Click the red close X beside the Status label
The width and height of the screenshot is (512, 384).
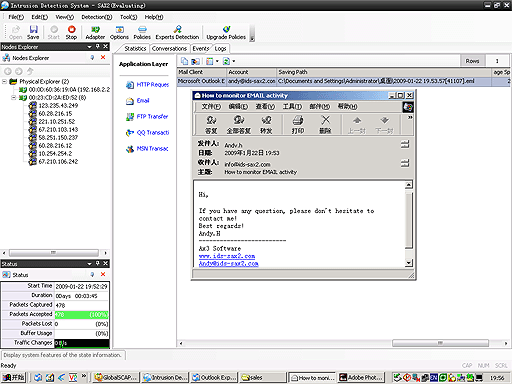103,274
